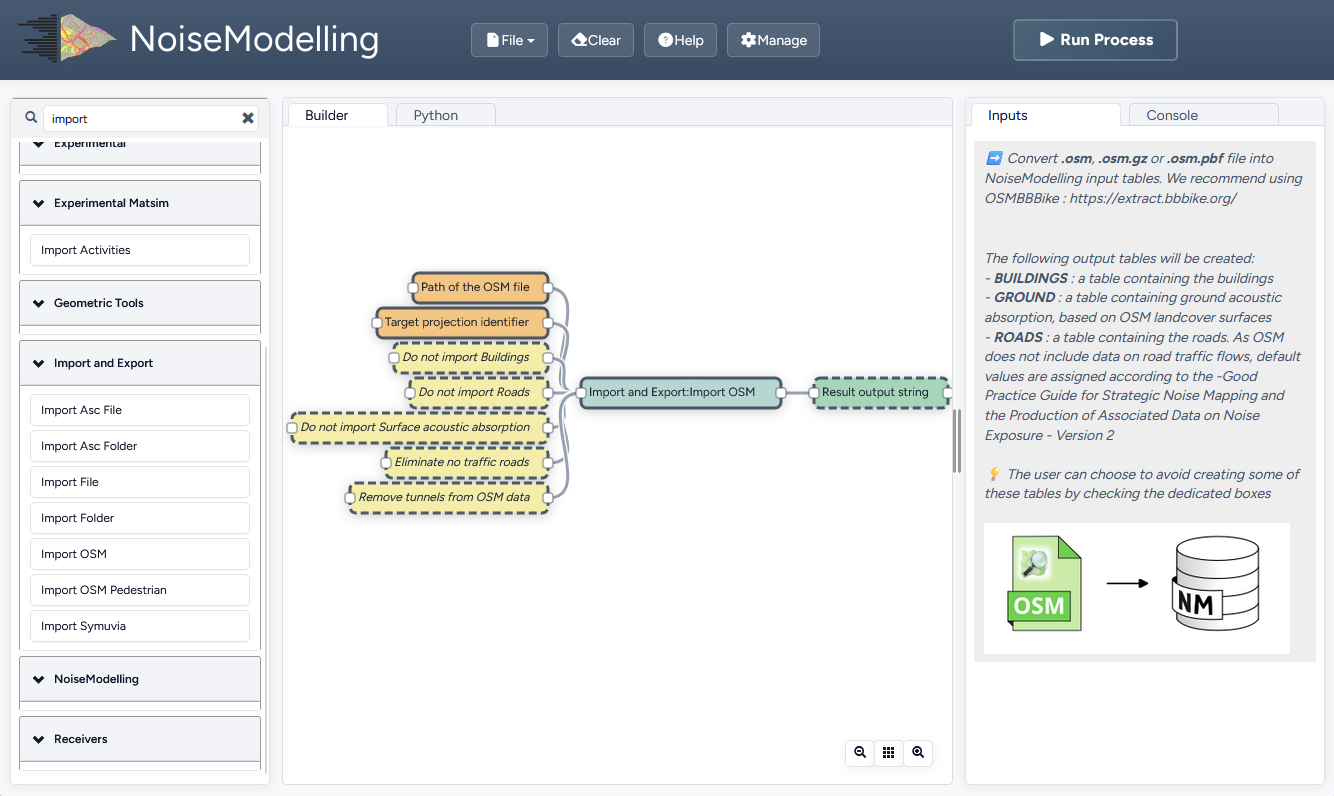Expand the Receivers section
1334x796 pixels.
(x=140, y=739)
